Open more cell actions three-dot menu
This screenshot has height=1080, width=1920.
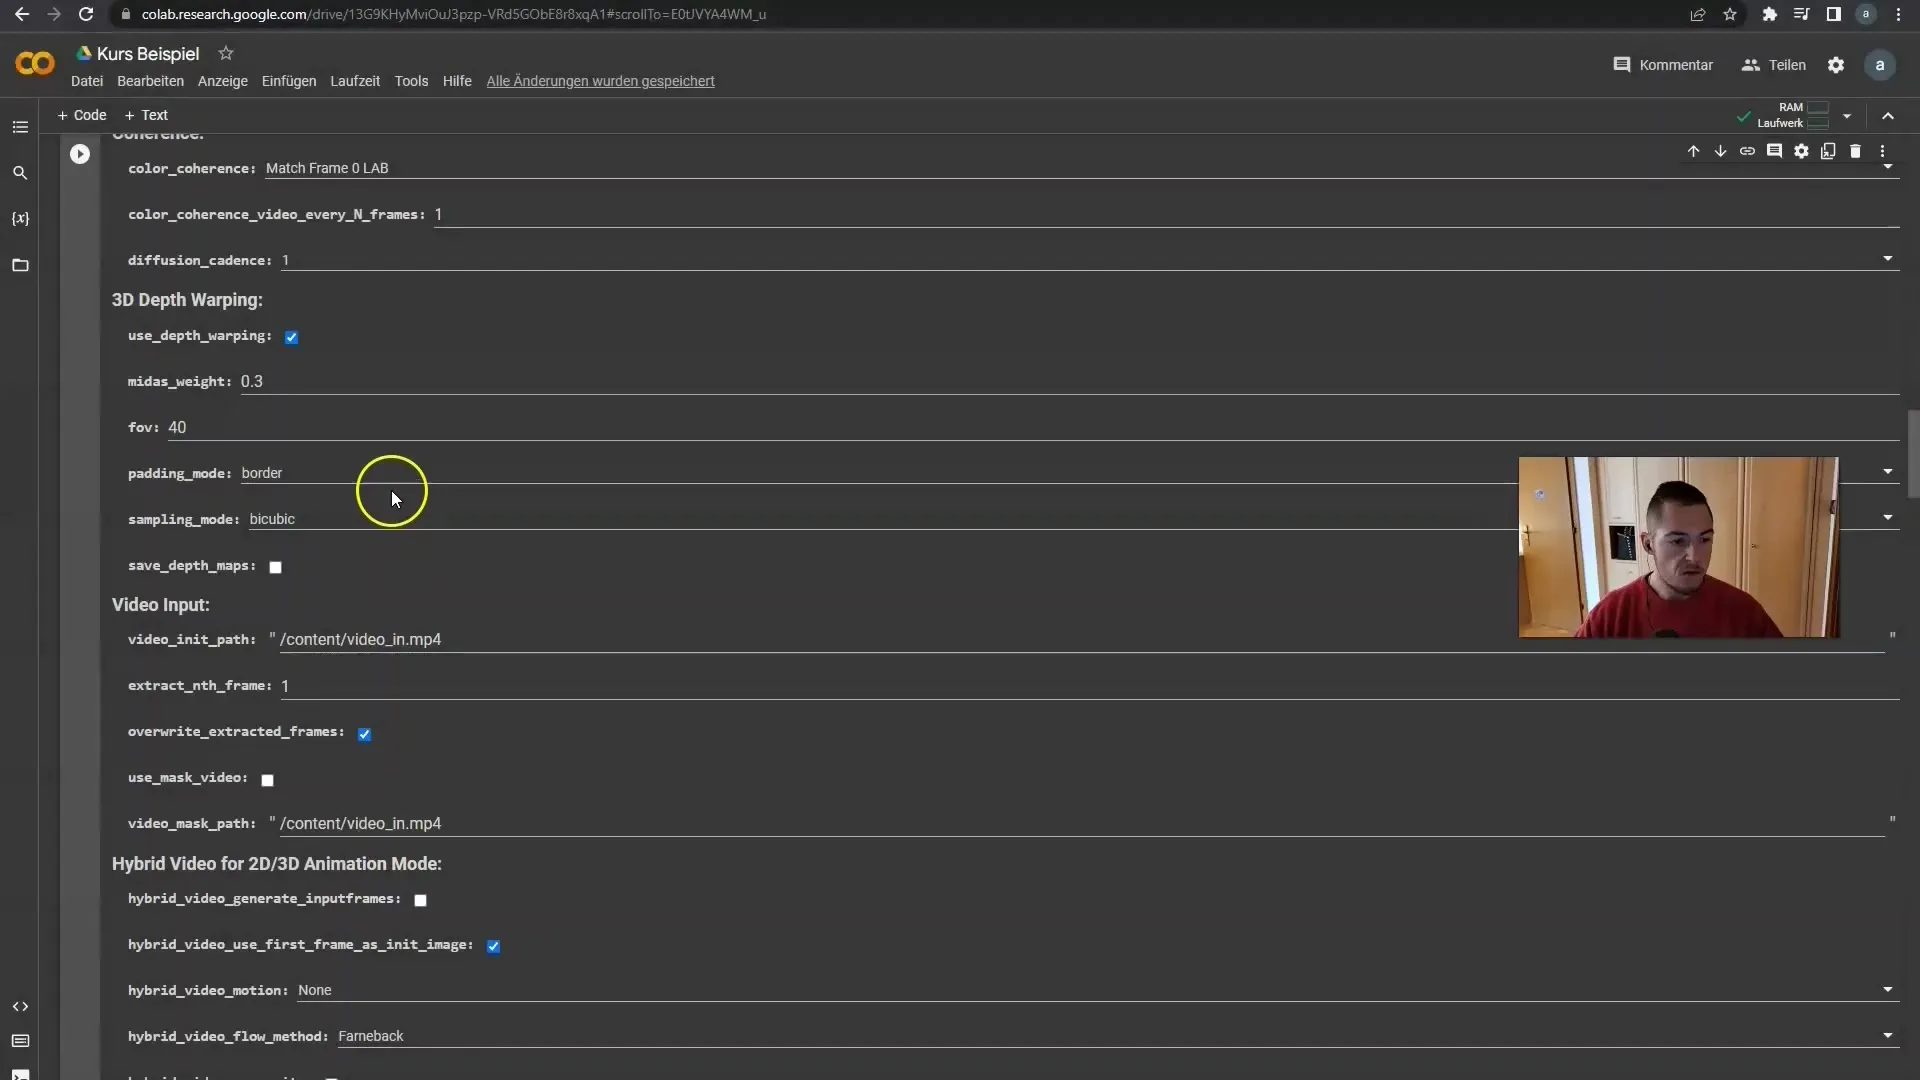coord(1883,151)
